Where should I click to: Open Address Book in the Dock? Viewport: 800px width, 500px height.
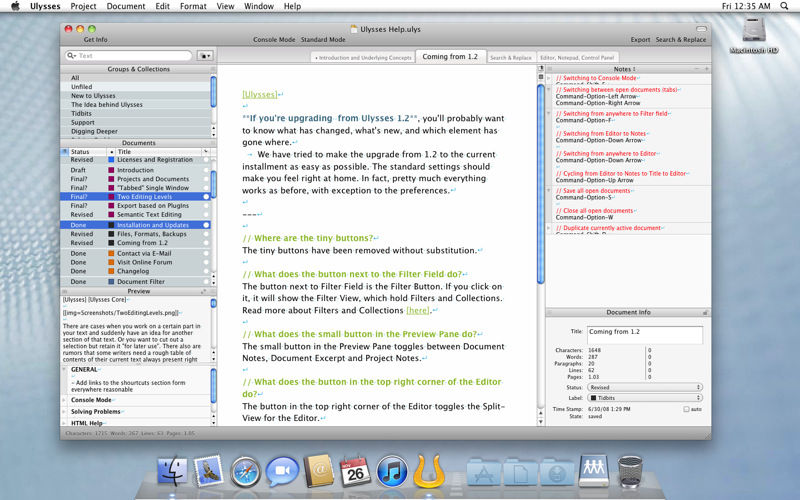(318, 471)
